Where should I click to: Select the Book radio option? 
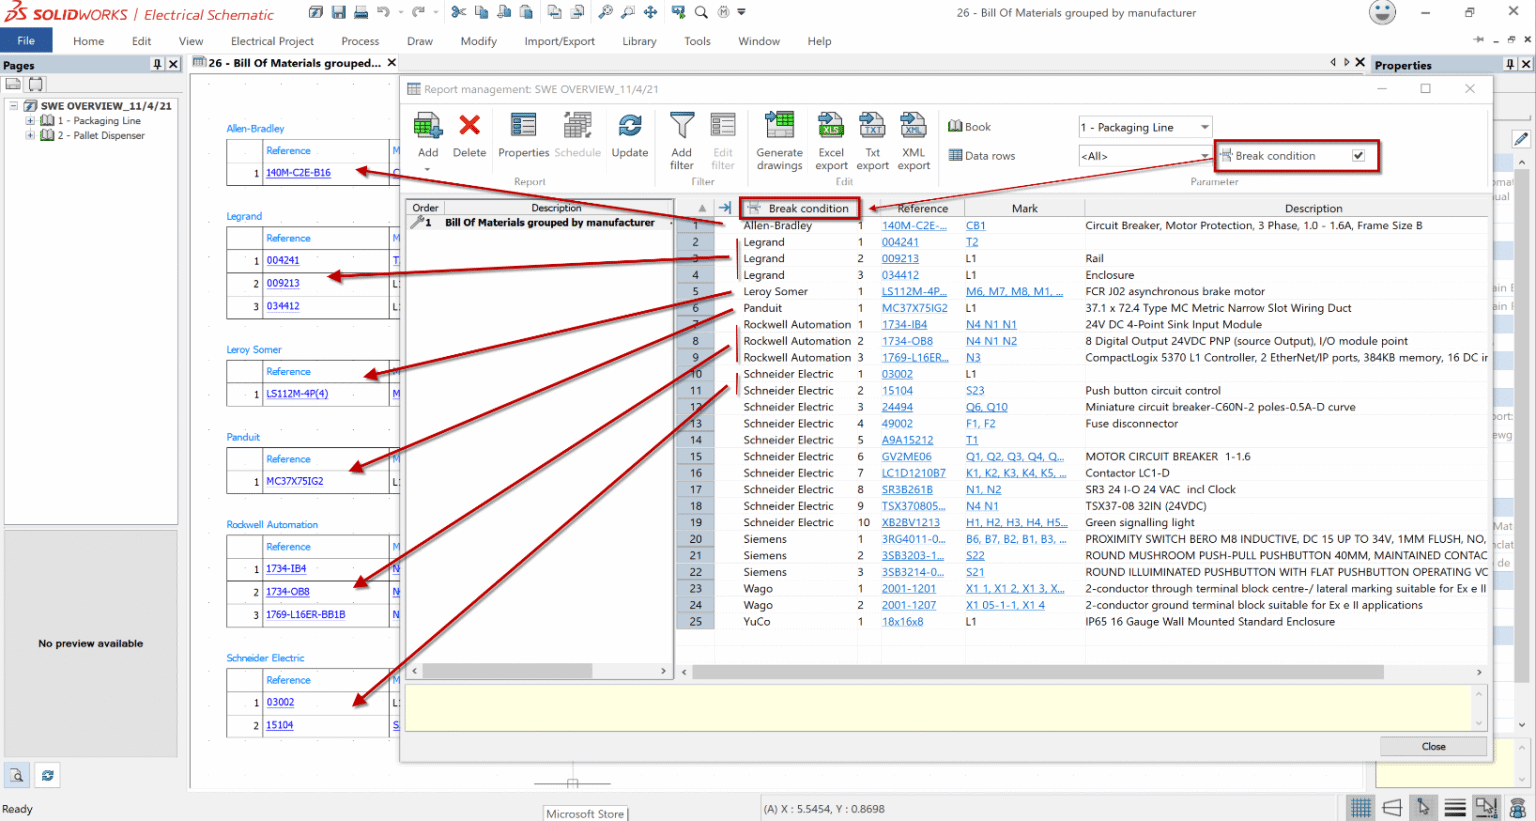point(969,127)
